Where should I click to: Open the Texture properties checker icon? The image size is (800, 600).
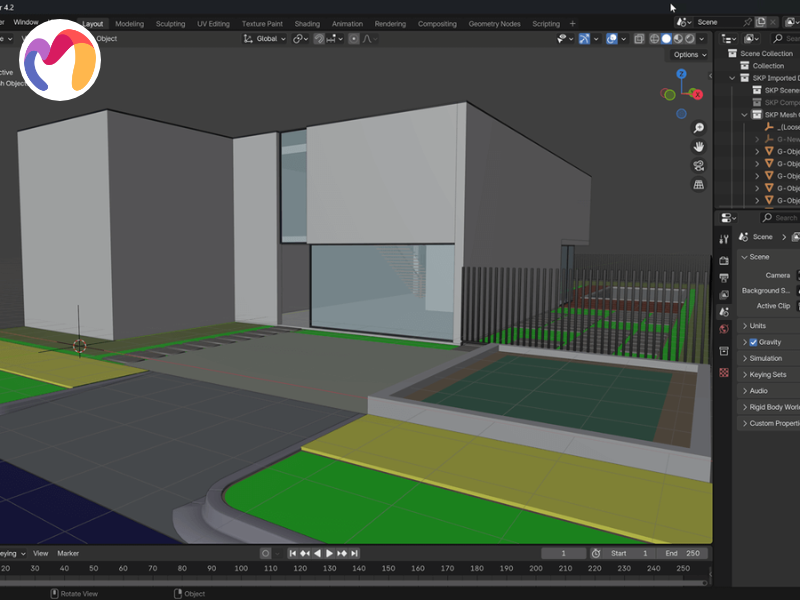pyautogui.click(x=724, y=372)
